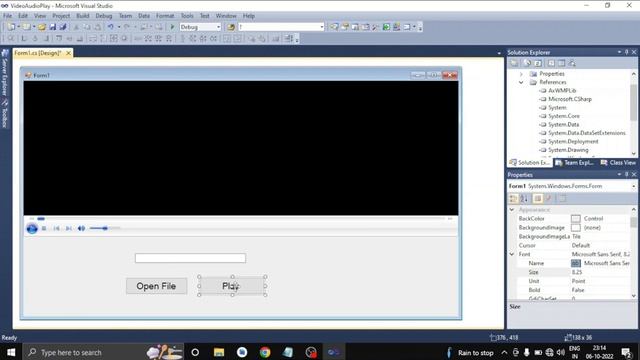Click the green Start Debugging arrow

pyautogui.click(x=172, y=27)
